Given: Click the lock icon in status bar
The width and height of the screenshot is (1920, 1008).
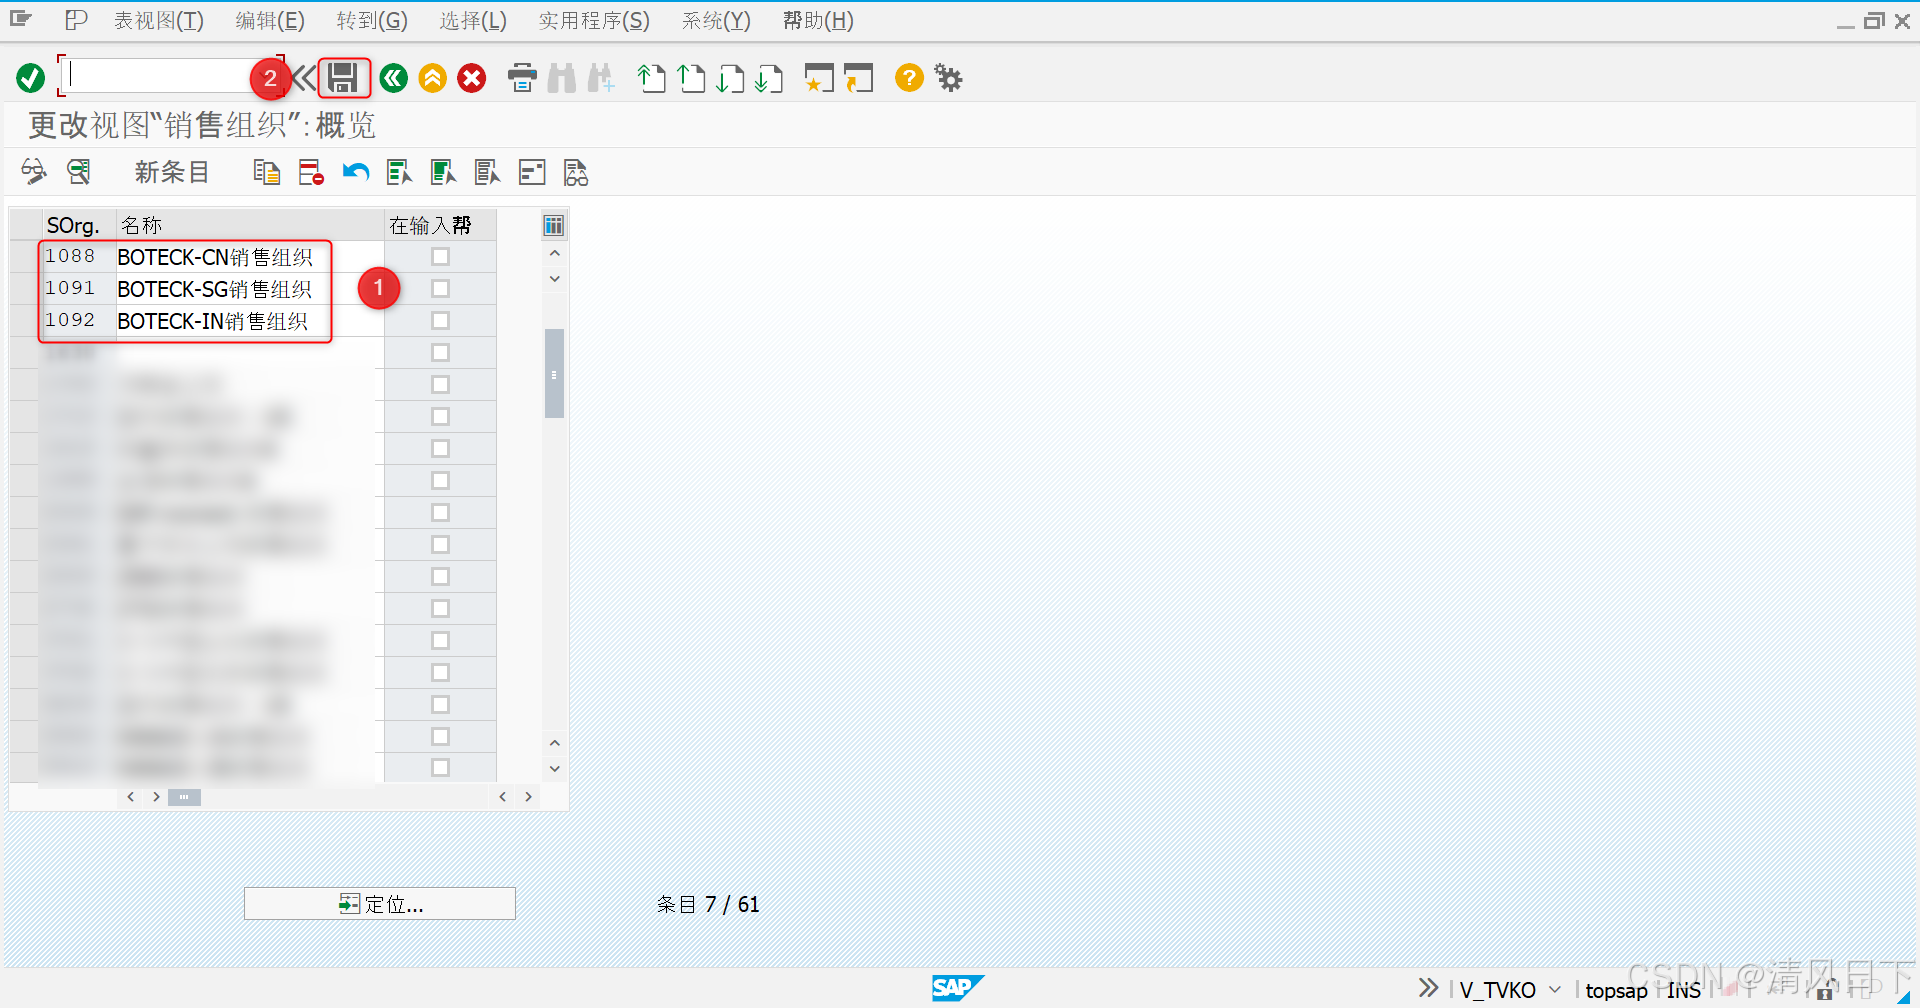Looking at the screenshot, I should pyautogui.click(x=1824, y=991).
